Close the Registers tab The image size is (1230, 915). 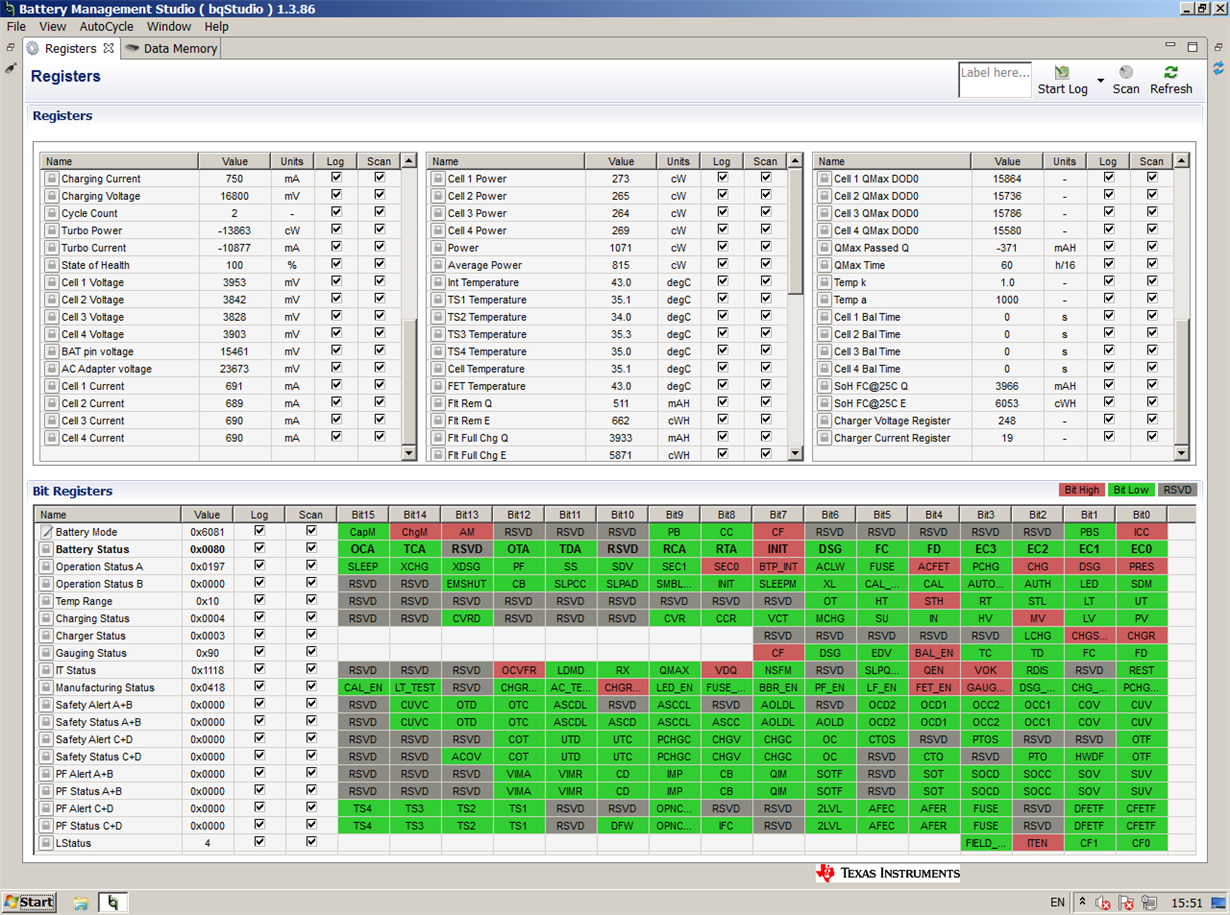(x=109, y=47)
